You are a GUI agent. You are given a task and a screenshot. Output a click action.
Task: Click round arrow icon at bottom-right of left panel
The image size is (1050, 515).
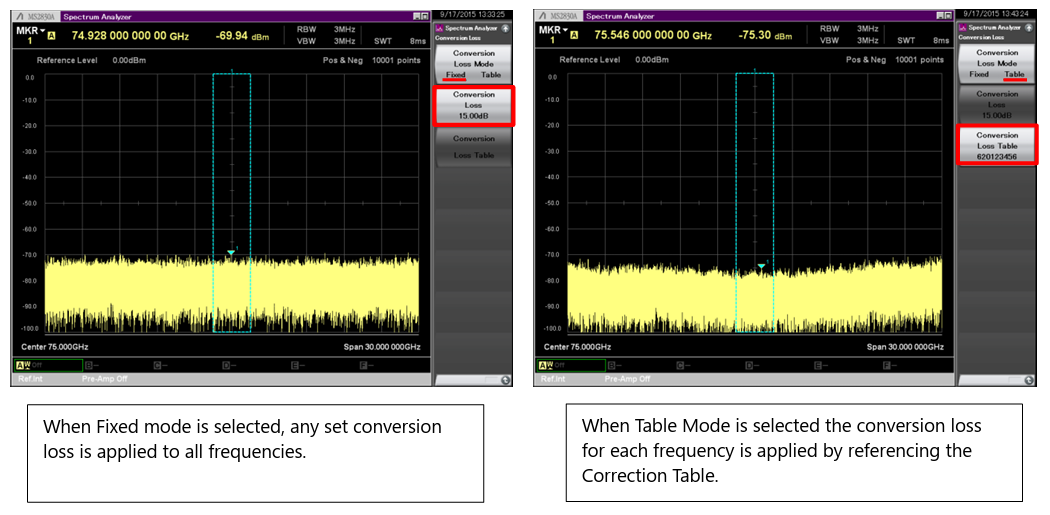point(506,380)
